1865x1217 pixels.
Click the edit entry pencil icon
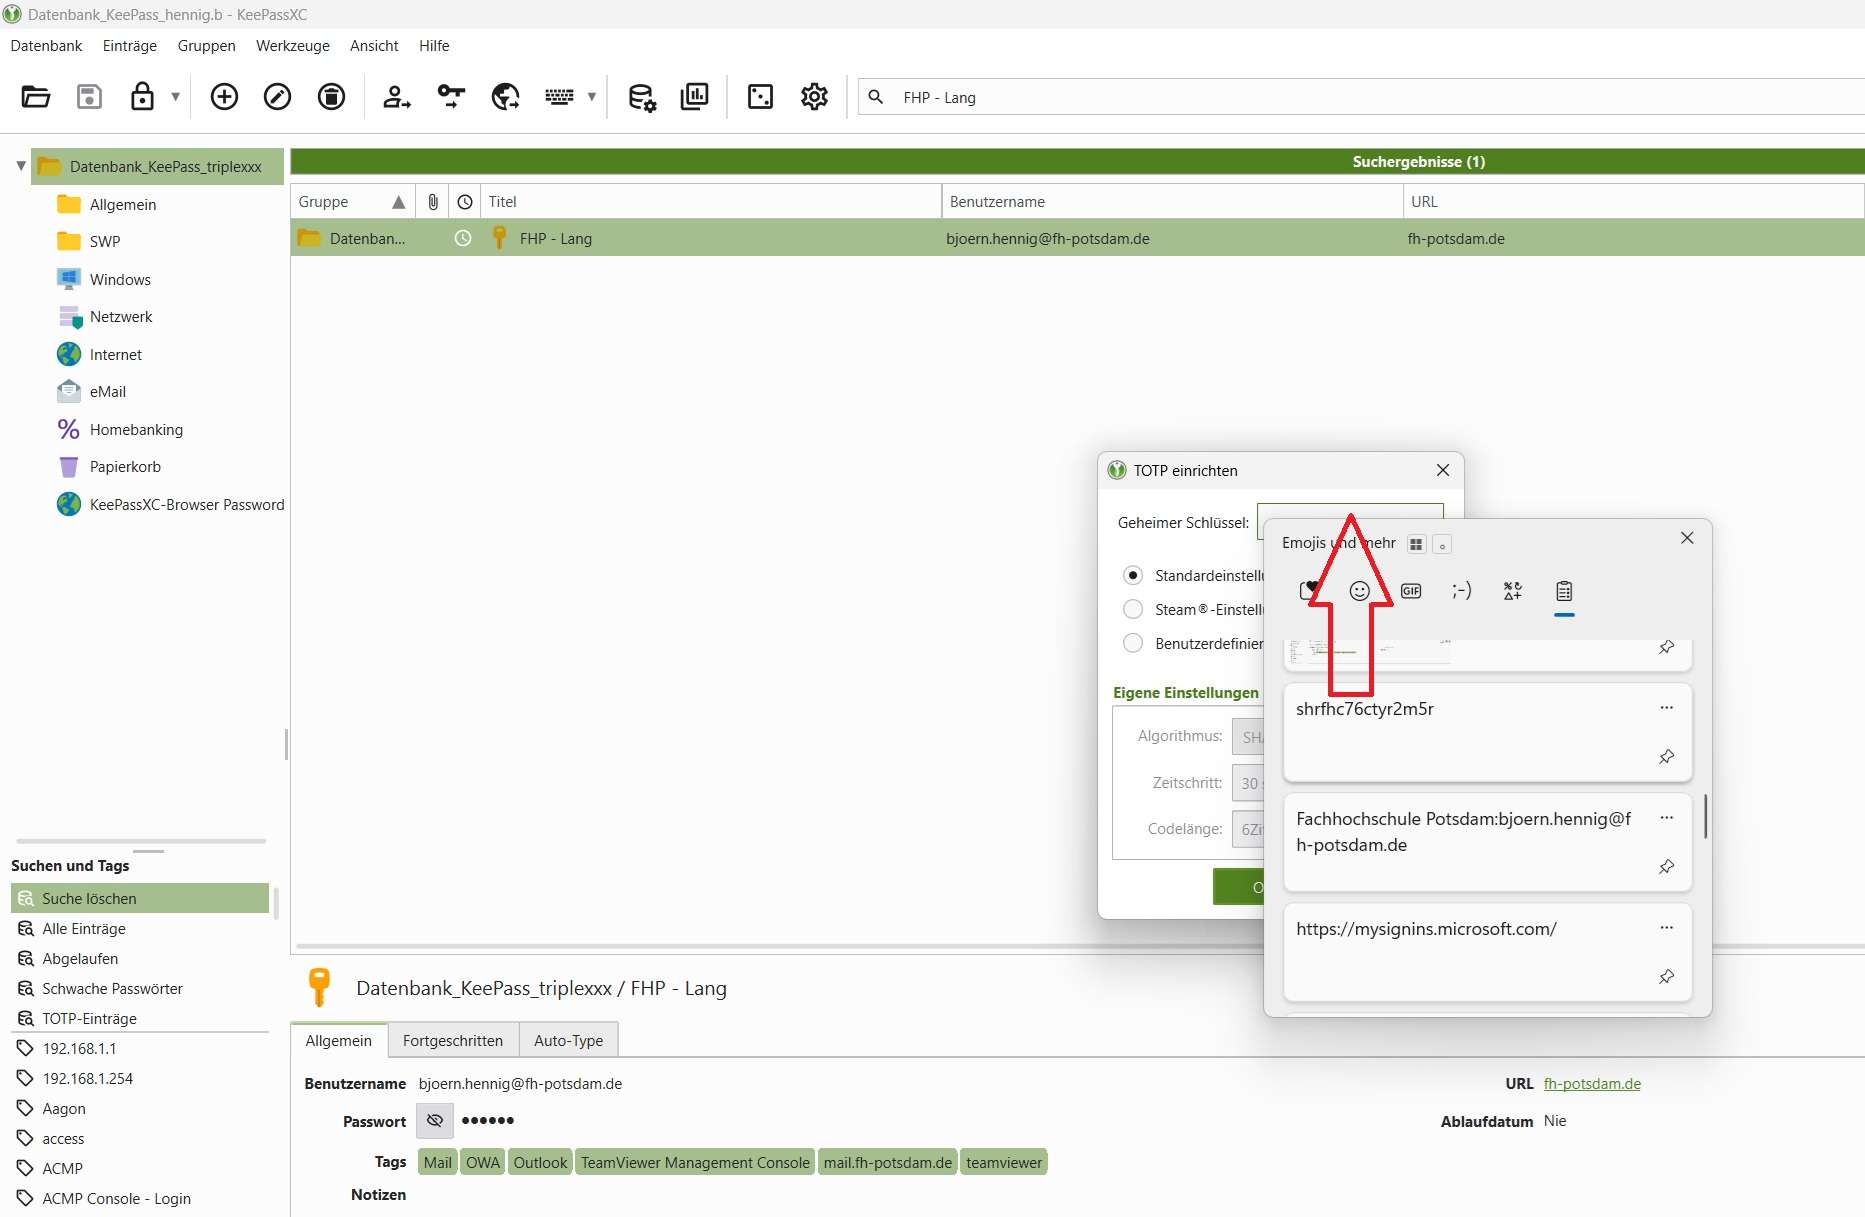click(x=277, y=97)
